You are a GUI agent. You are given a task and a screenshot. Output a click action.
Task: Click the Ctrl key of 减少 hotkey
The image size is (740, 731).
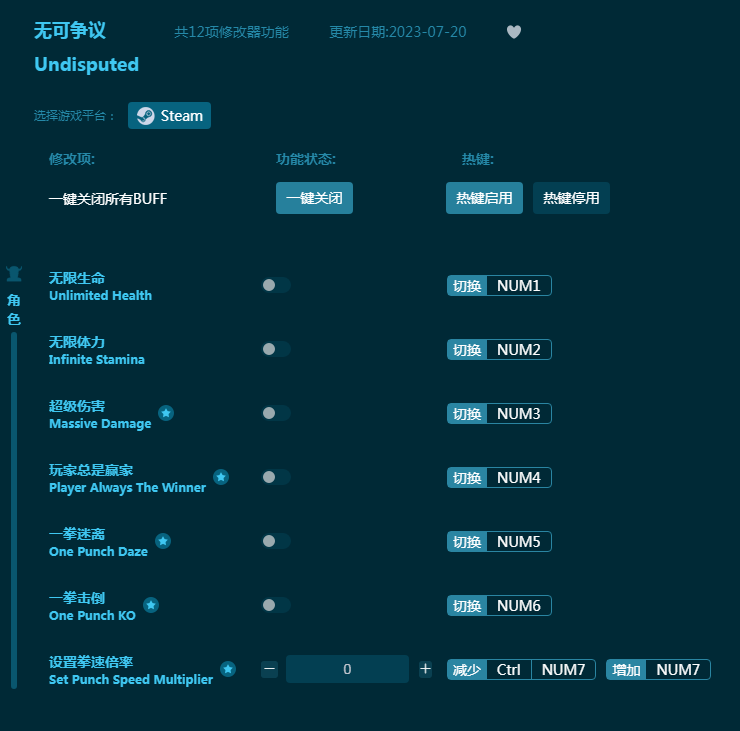509,669
